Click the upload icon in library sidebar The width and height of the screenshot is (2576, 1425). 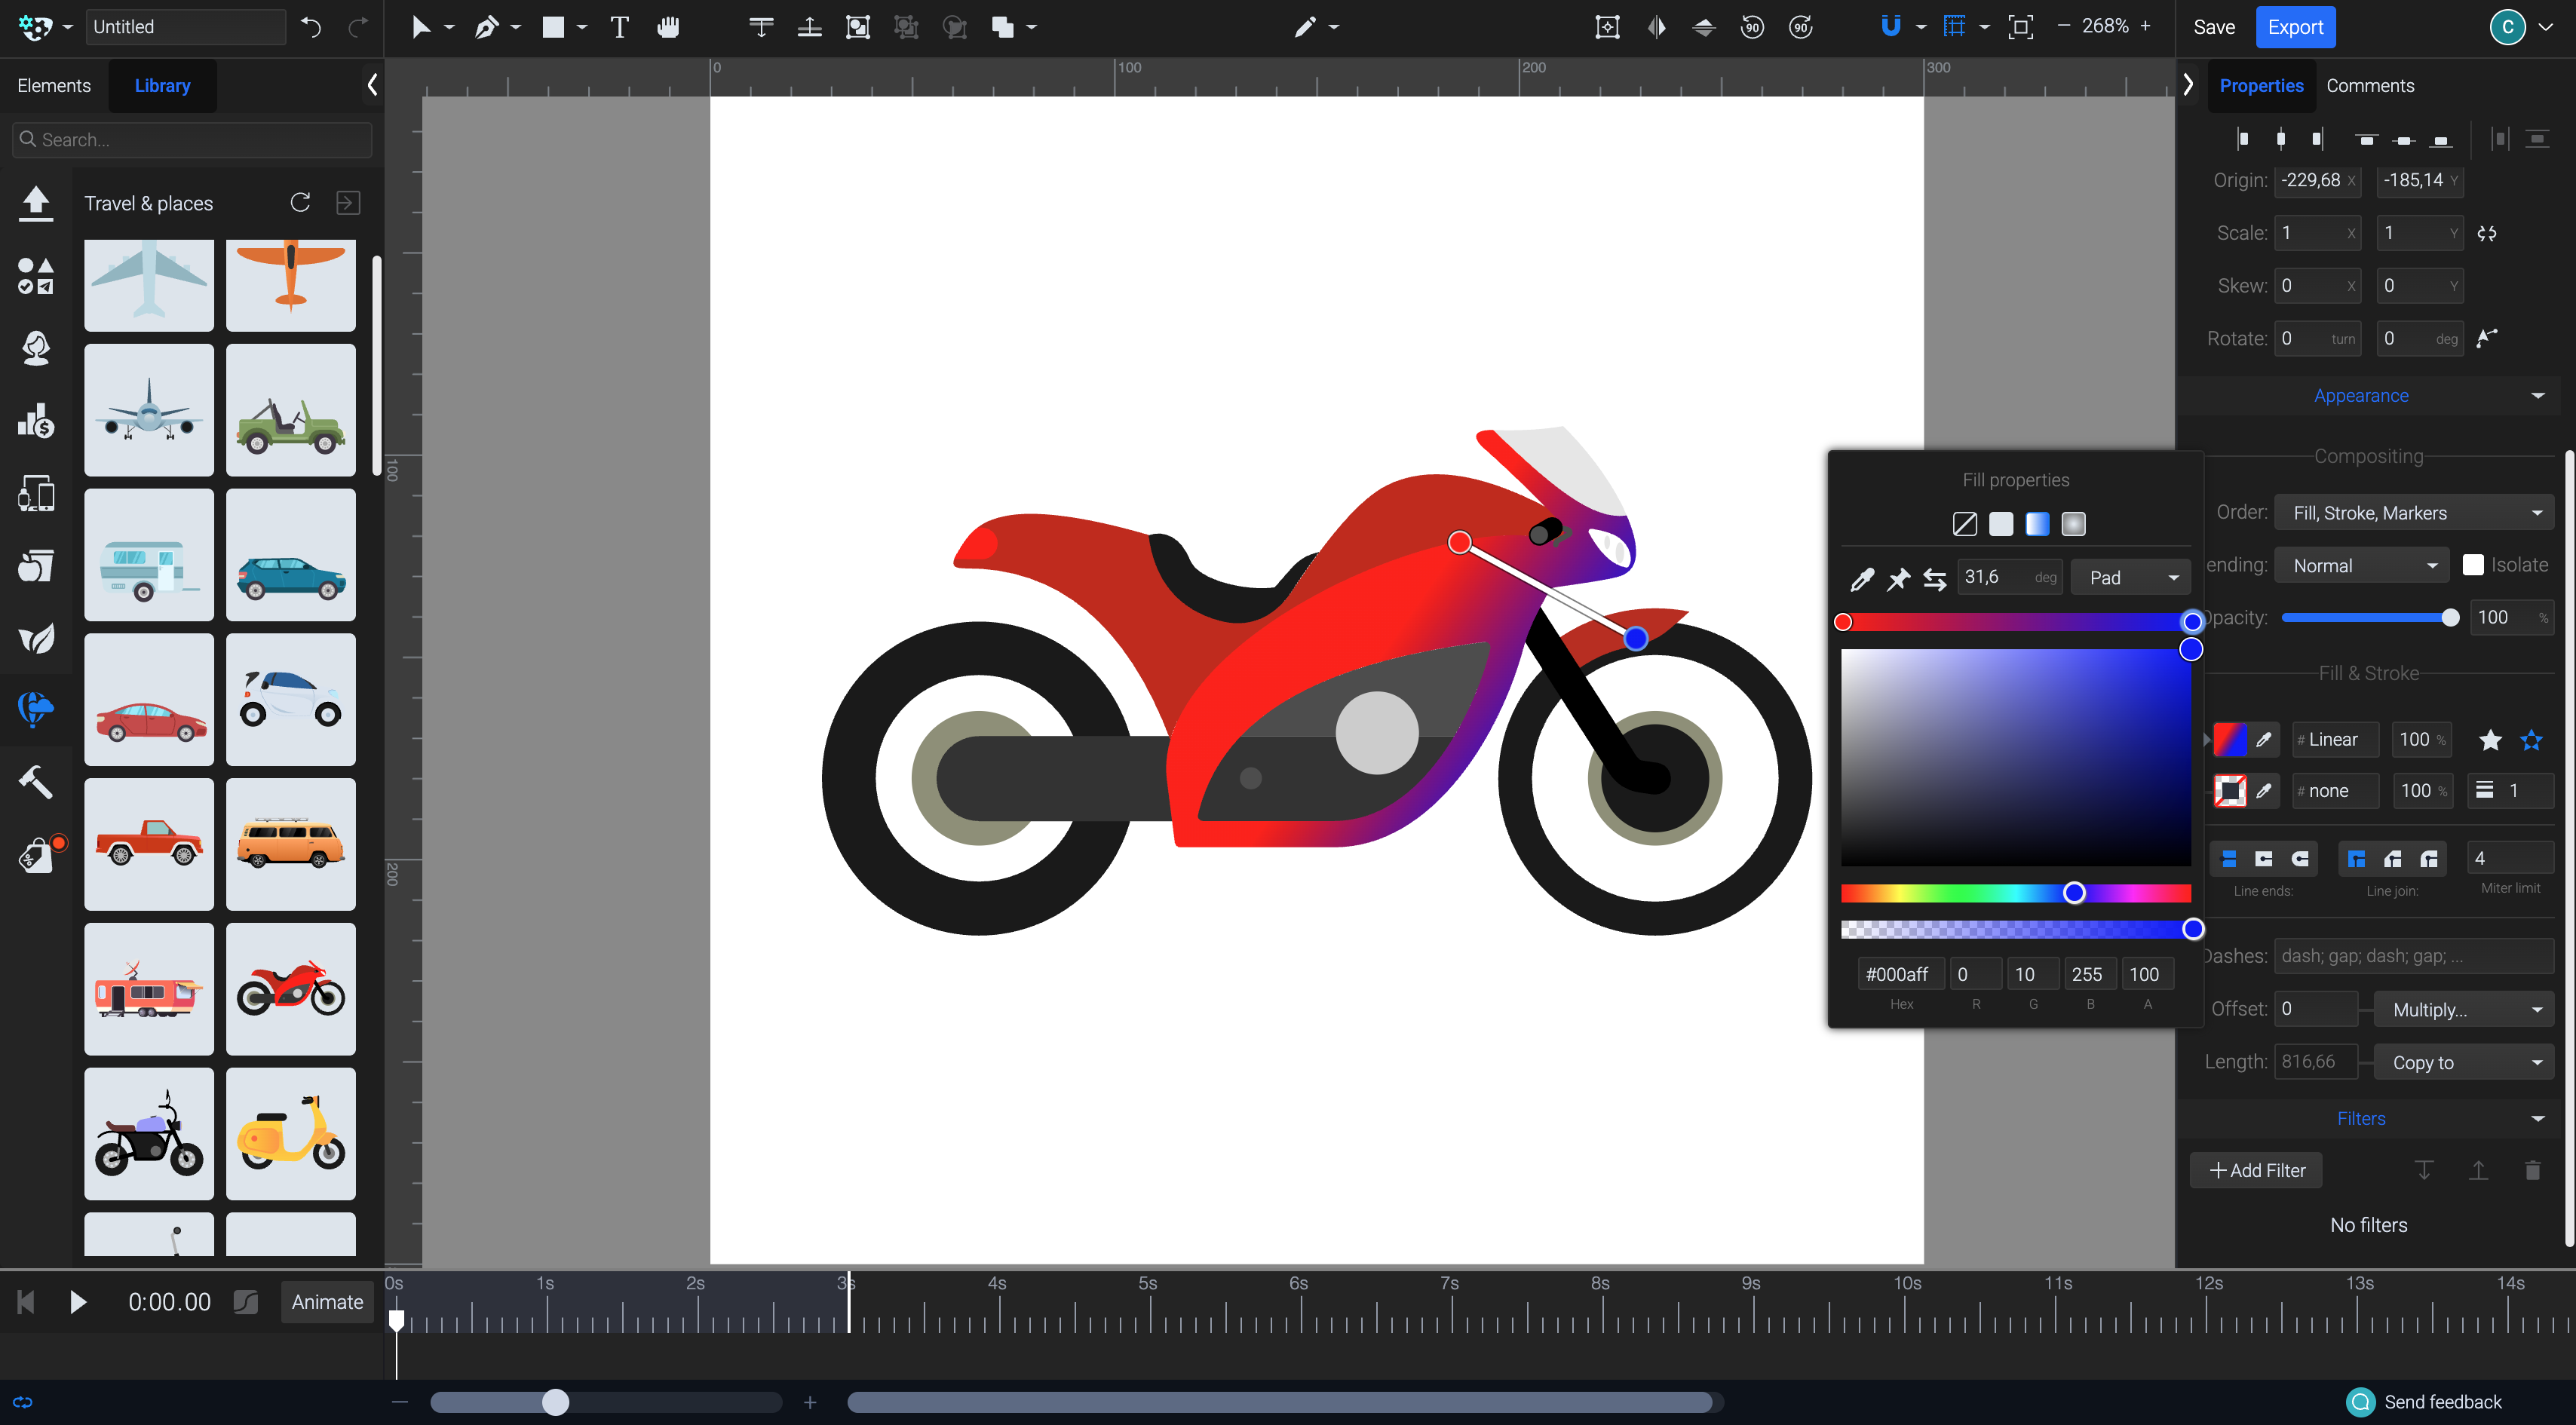[x=36, y=203]
